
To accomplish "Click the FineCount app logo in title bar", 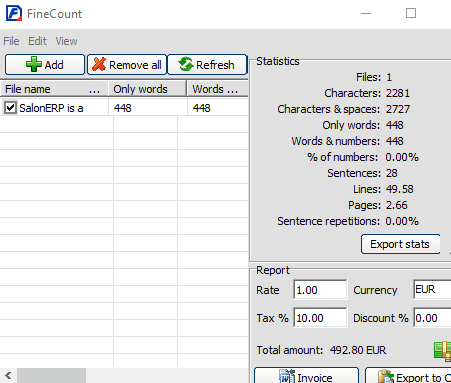I will pos(14,13).
